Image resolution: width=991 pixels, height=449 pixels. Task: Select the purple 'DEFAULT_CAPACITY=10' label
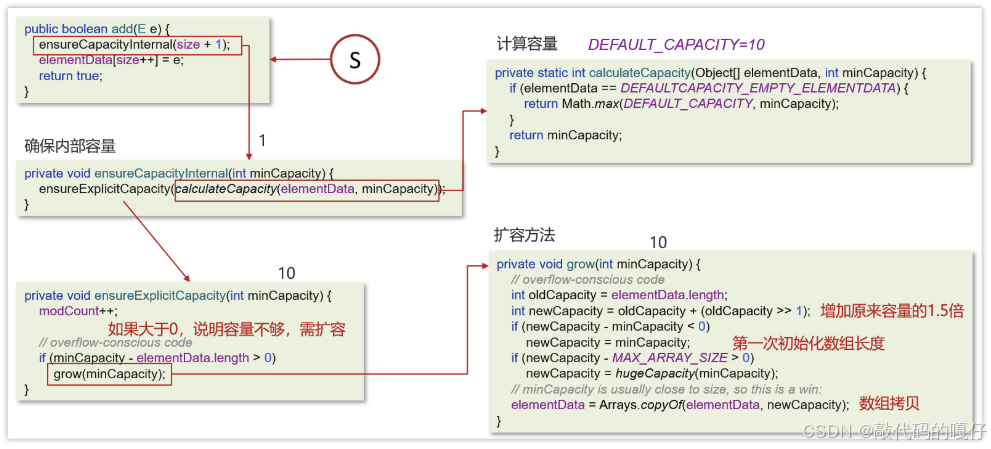point(676,44)
